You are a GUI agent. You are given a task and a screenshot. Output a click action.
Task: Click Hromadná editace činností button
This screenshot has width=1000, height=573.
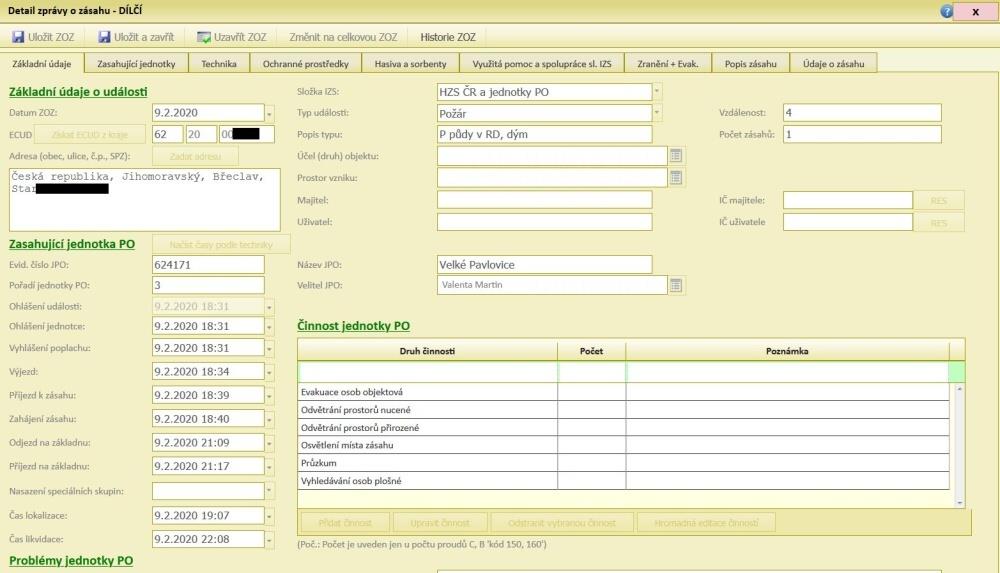pyautogui.click(x=706, y=523)
